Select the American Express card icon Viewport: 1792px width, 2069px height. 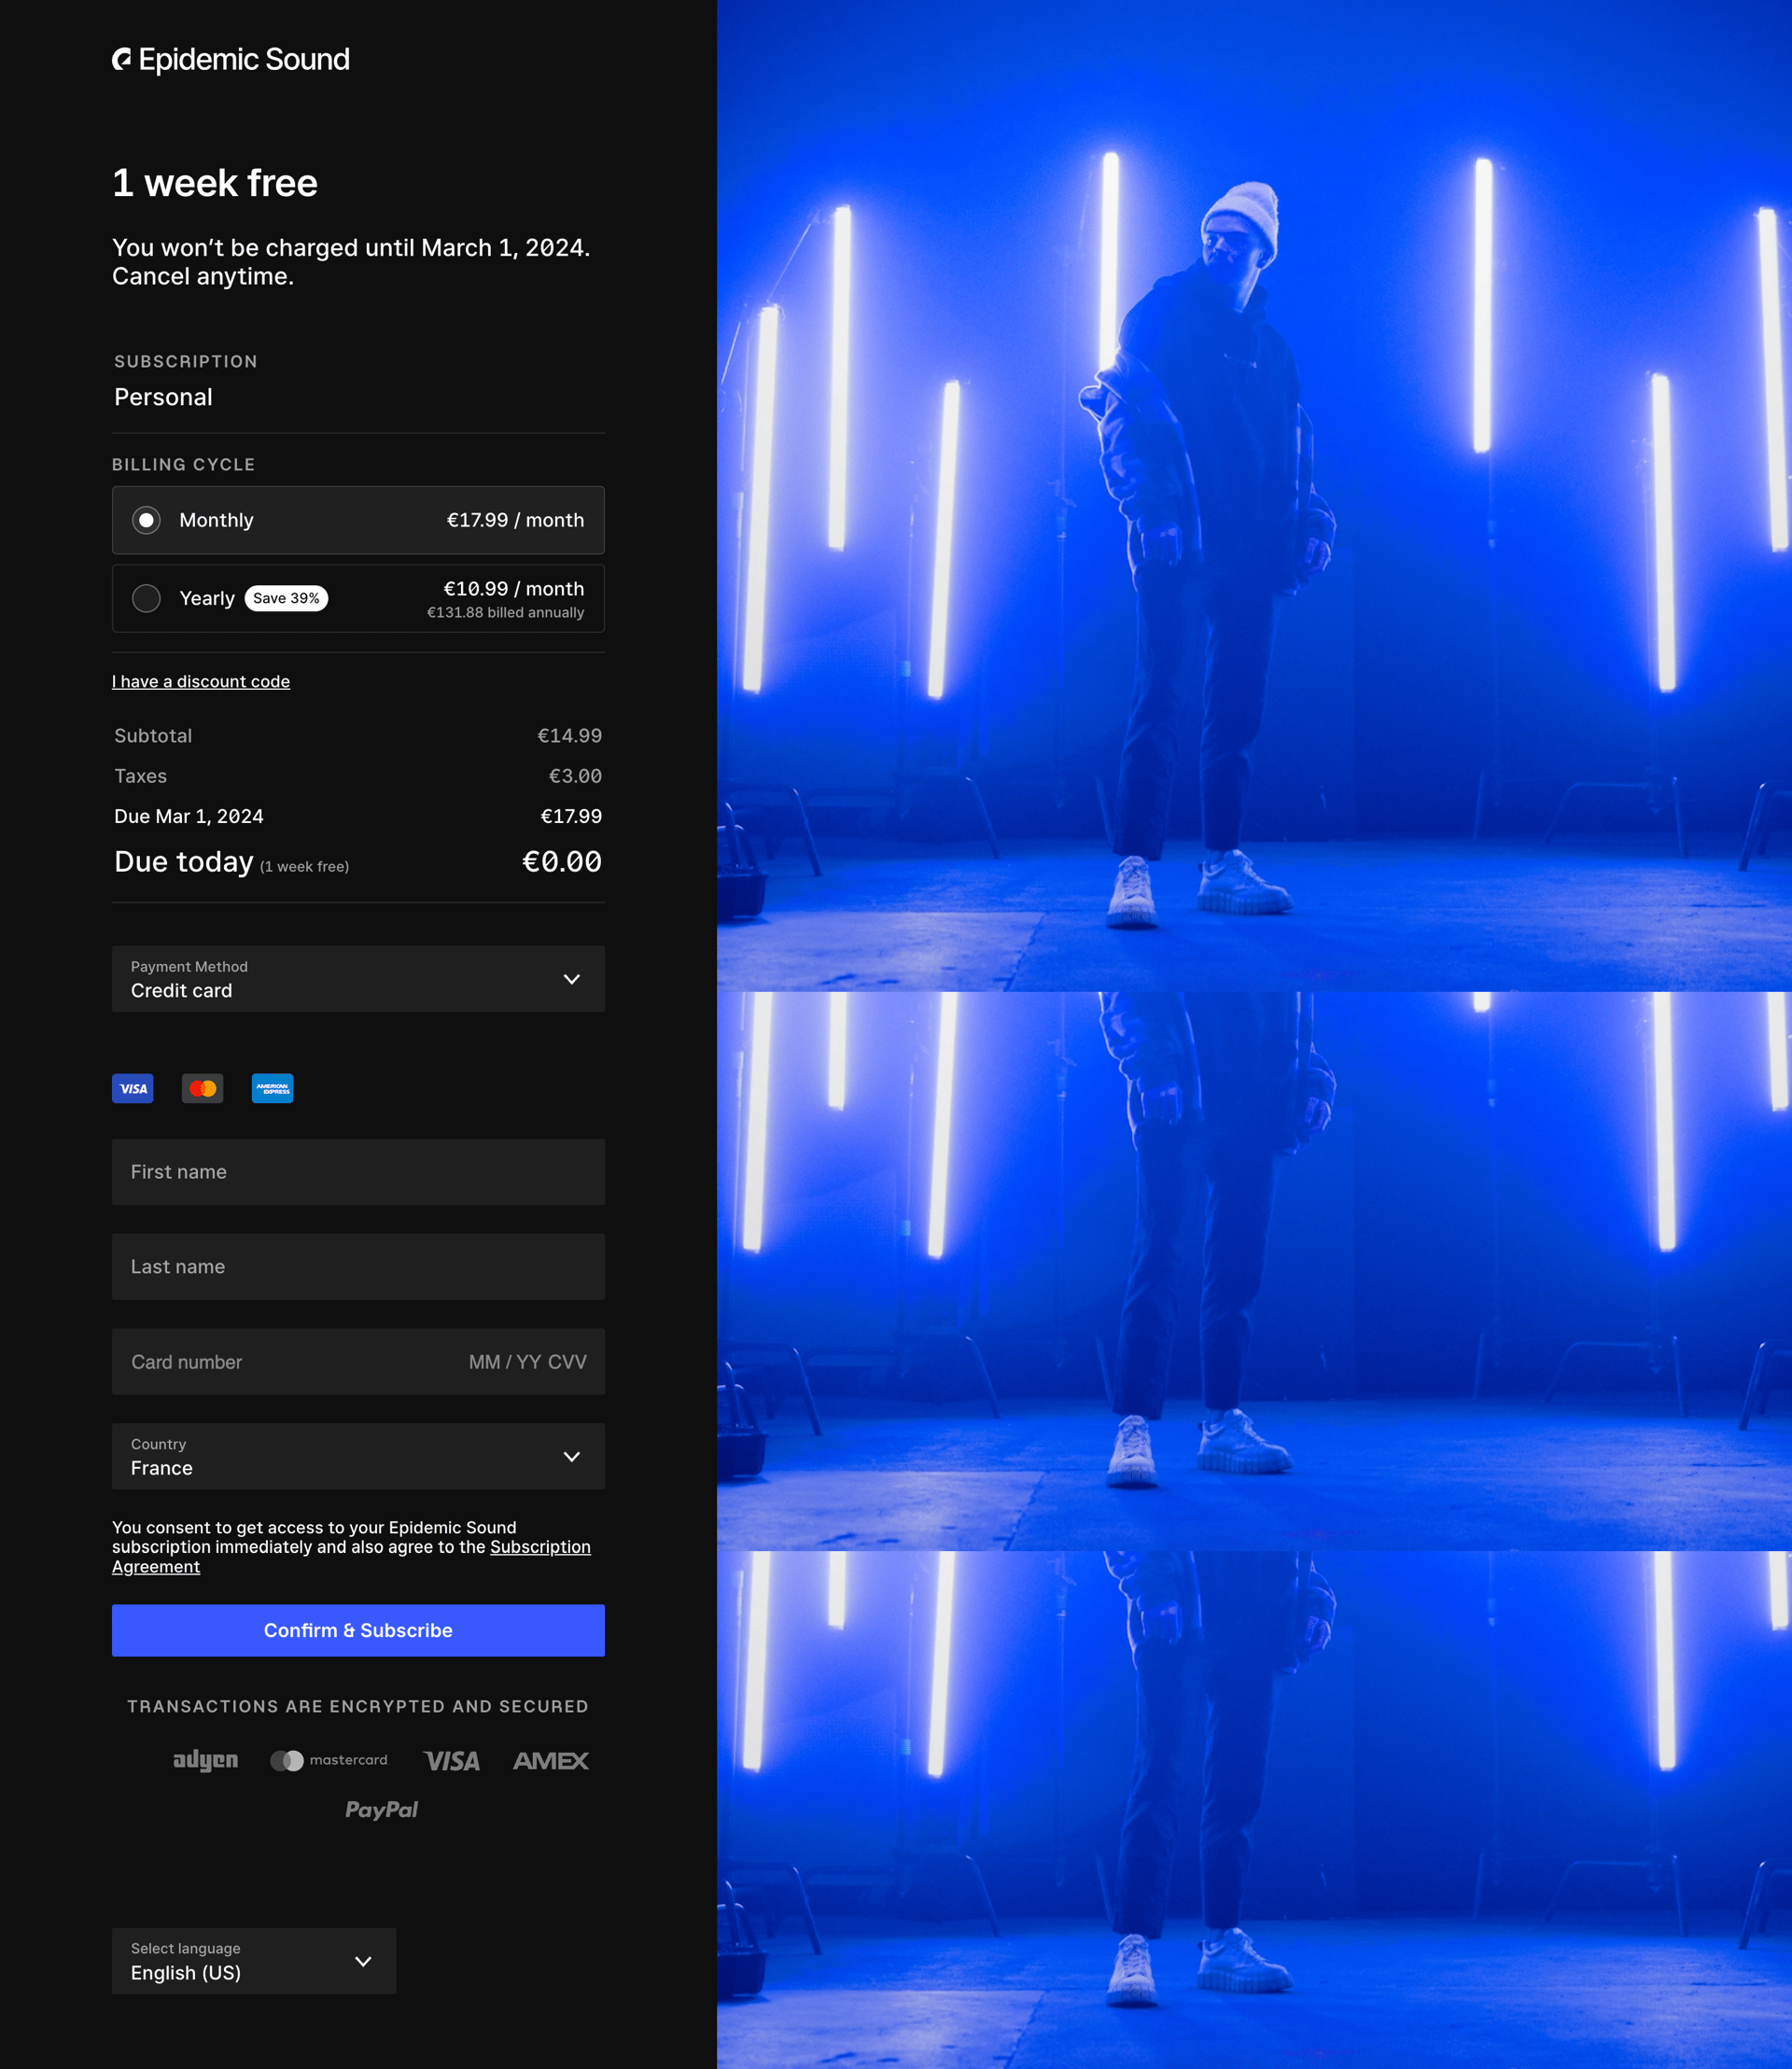272,1088
